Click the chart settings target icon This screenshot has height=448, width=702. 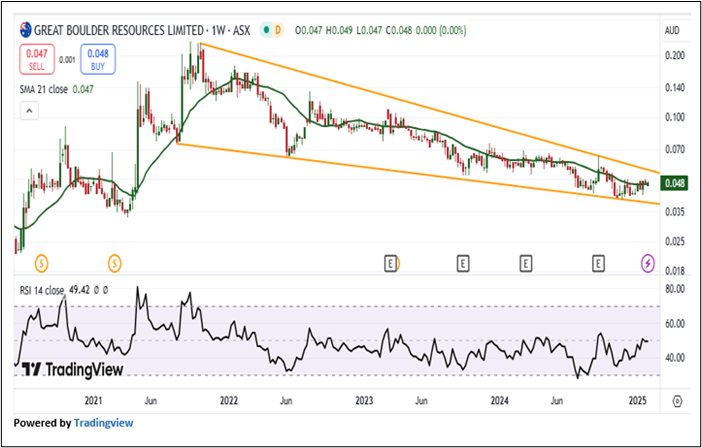pos(677,401)
